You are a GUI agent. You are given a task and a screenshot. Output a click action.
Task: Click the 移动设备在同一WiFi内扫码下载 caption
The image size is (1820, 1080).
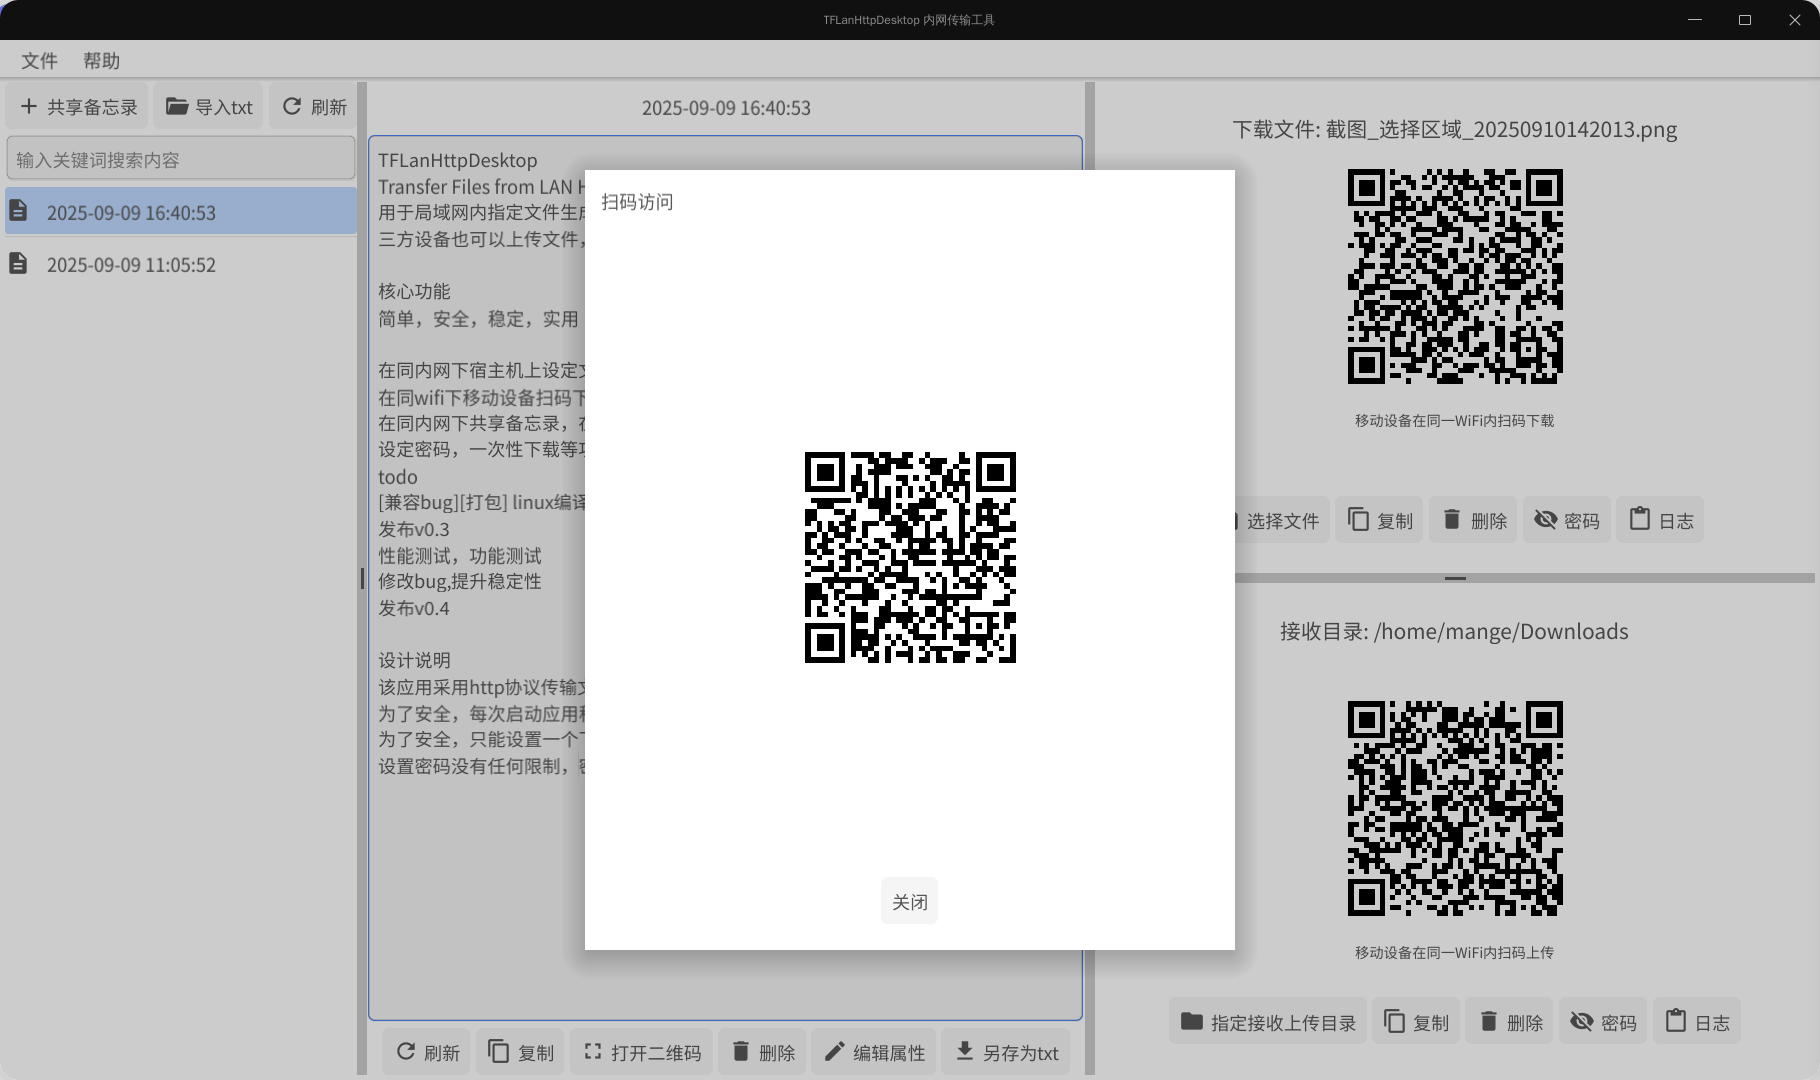(1454, 421)
